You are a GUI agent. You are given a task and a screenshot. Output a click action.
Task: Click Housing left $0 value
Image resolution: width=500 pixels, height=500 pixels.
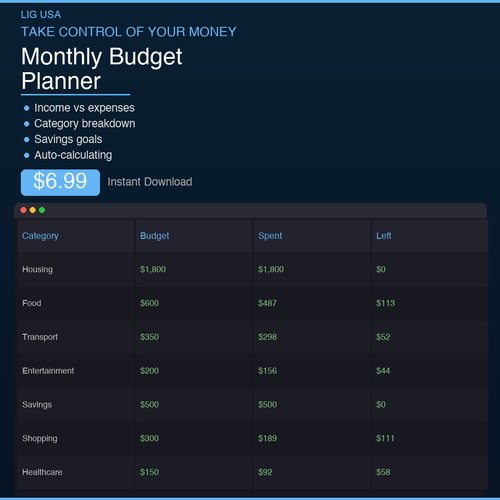pos(381,269)
